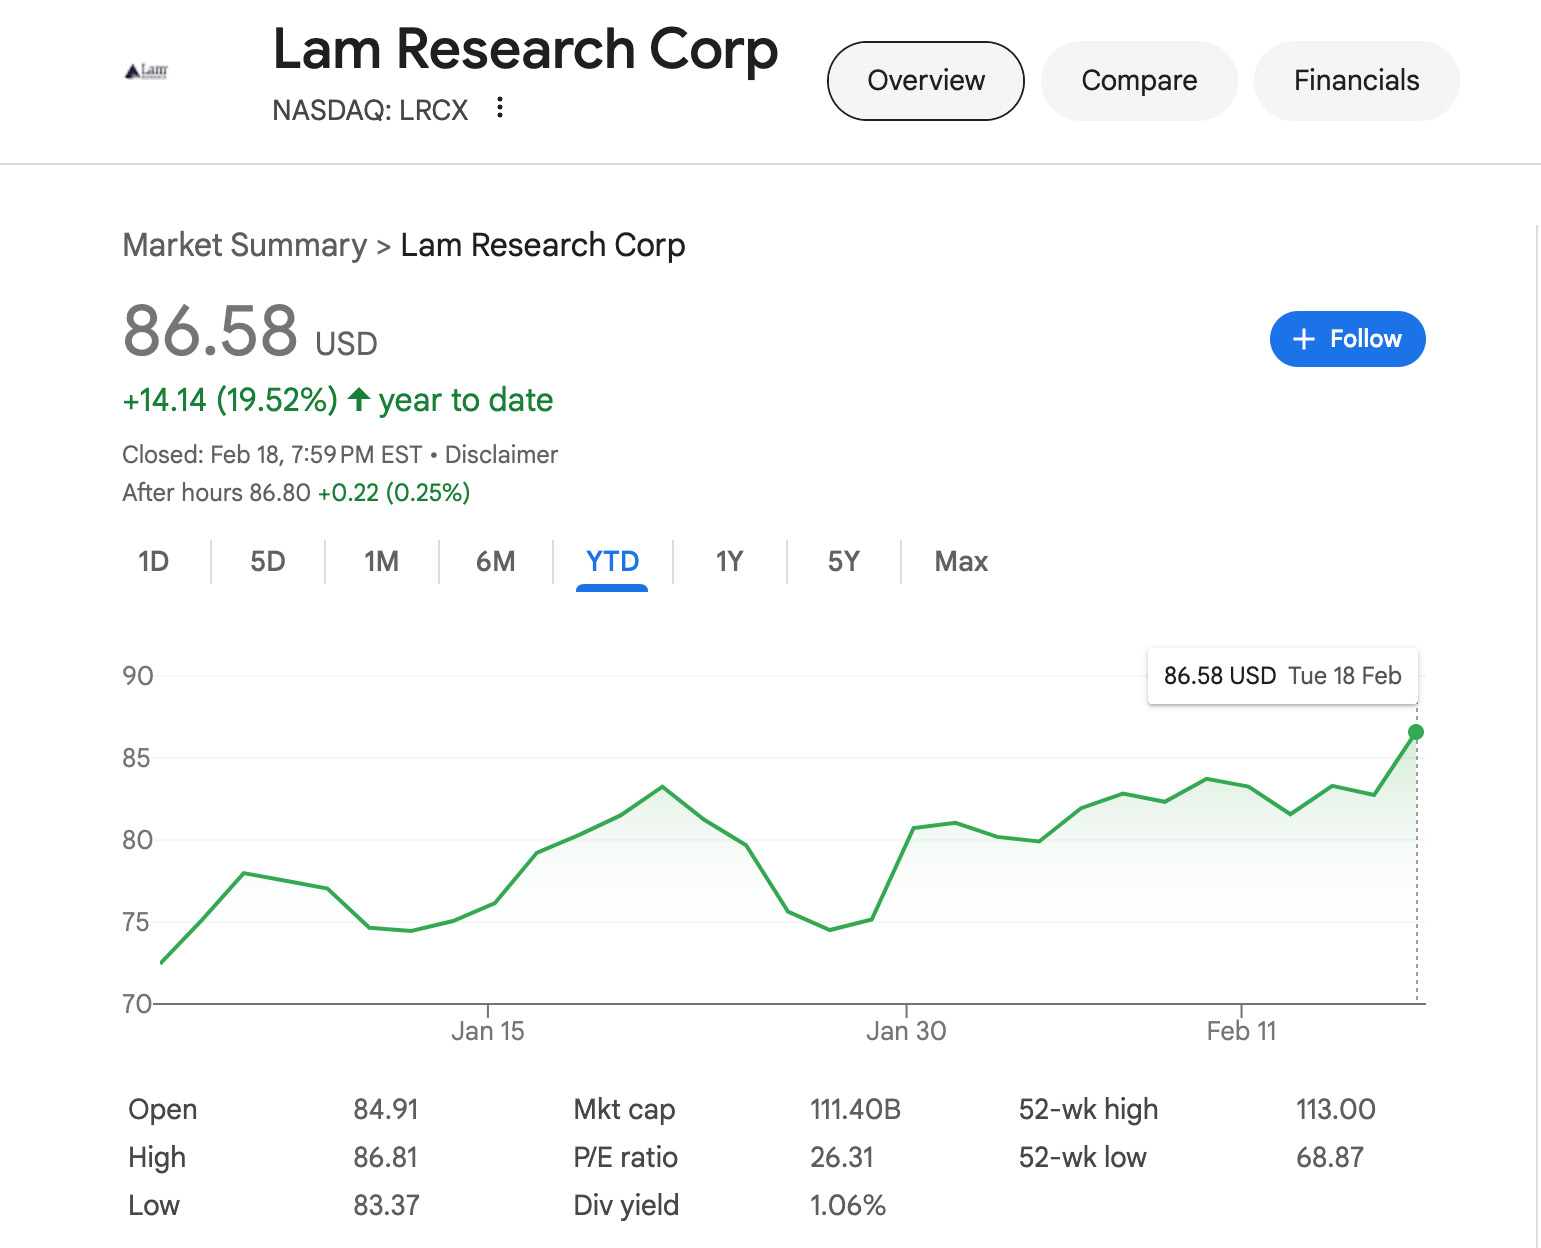The width and height of the screenshot is (1541, 1248).
Task: Click the 52-wk low label
Action: click(1083, 1157)
